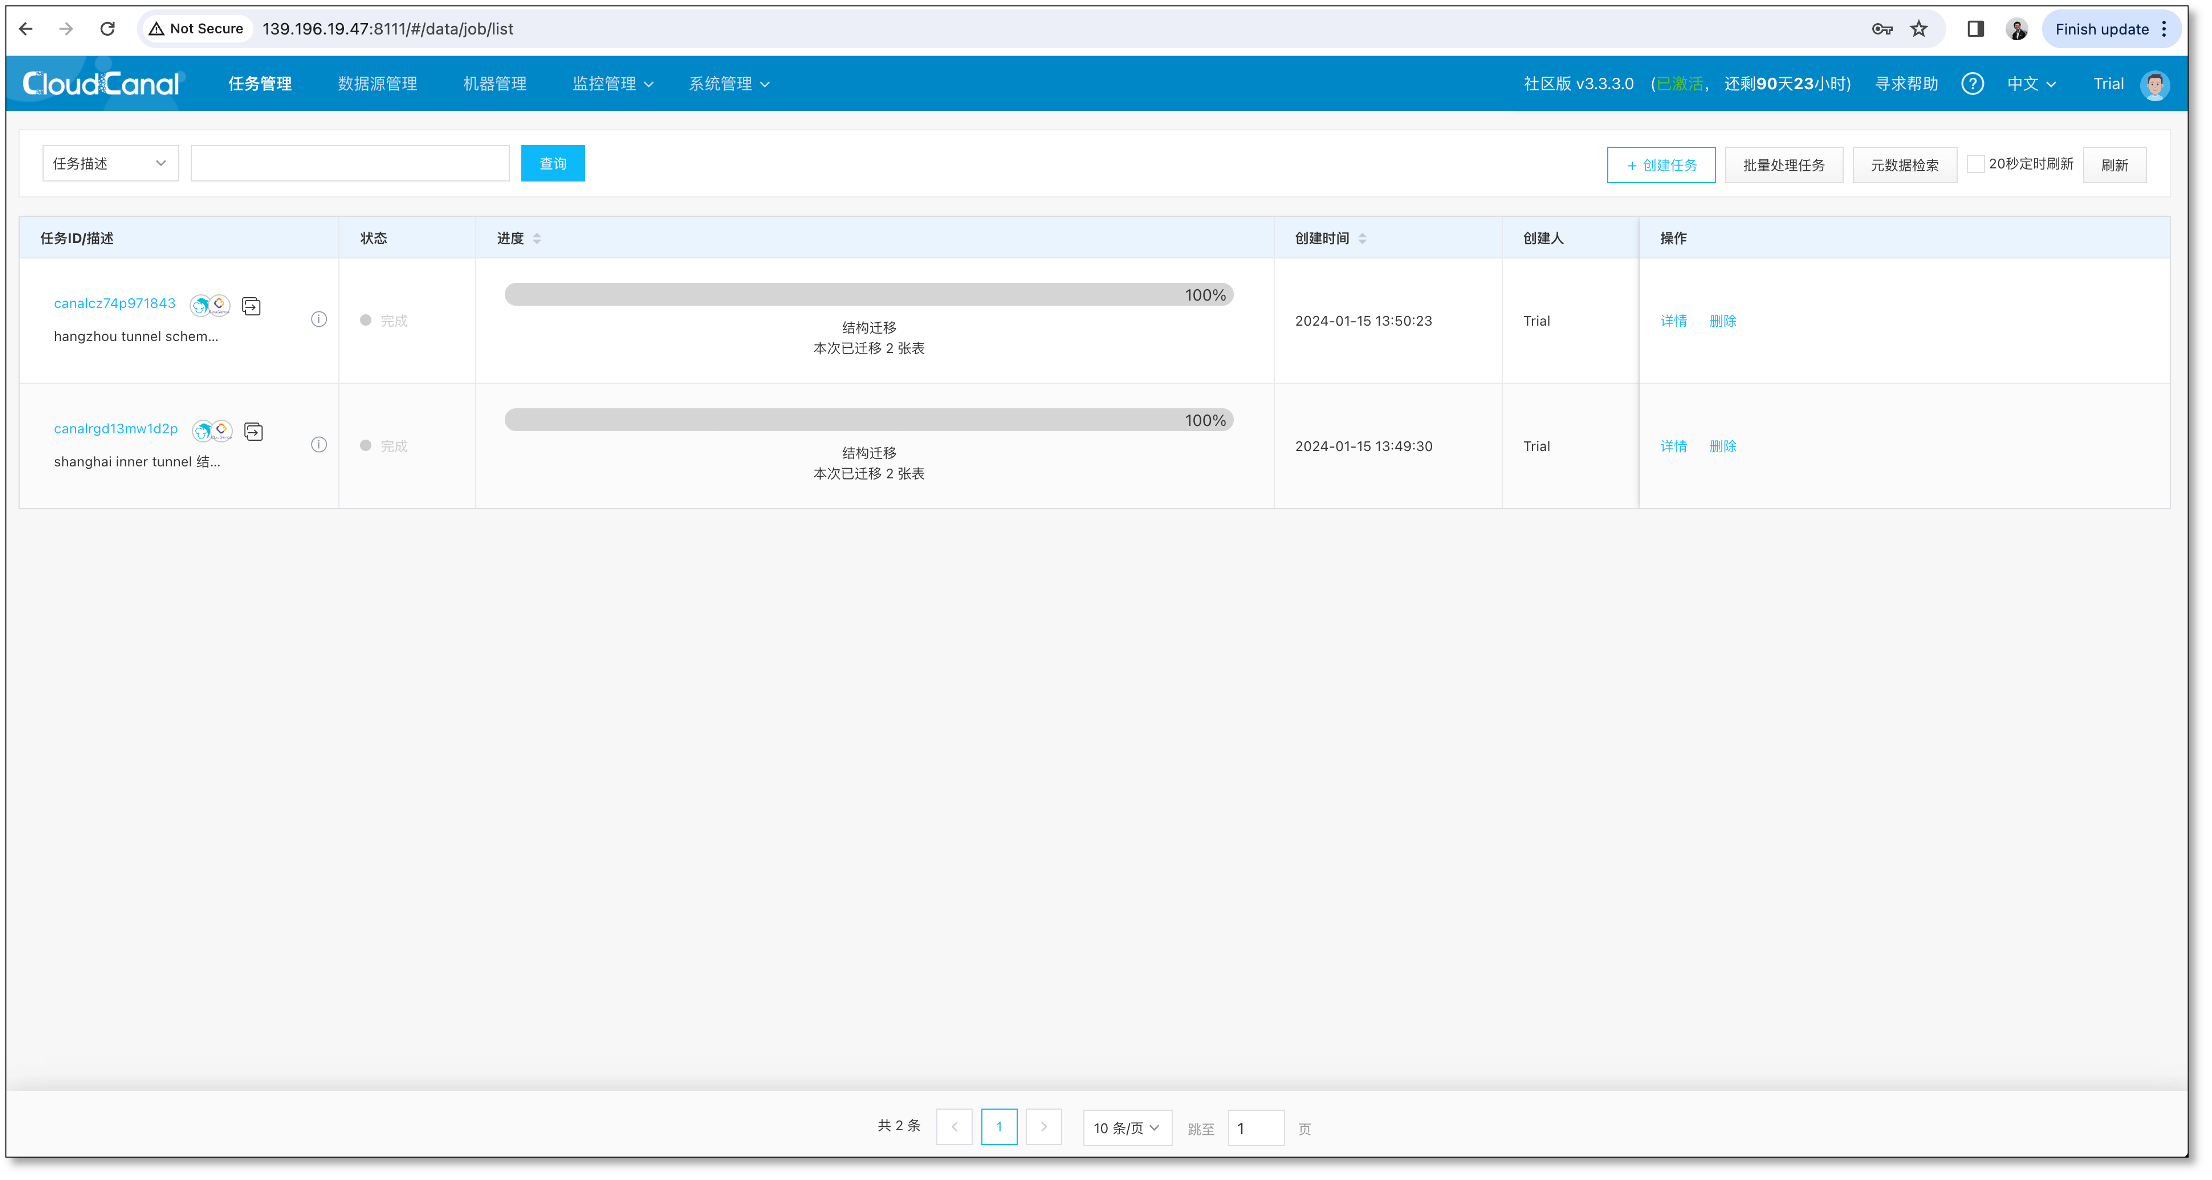This screenshot has height=1180, width=2212.
Task: Expand 中文 language selector
Action: point(2031,84)
